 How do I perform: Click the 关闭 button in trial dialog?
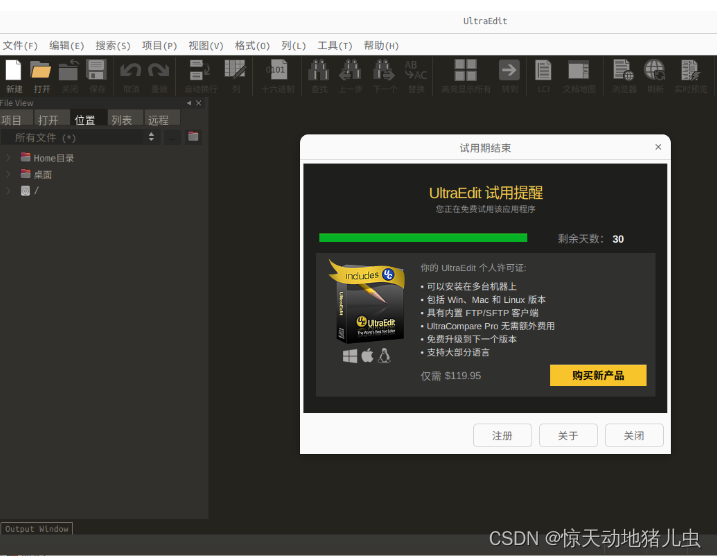pos(634,435)
